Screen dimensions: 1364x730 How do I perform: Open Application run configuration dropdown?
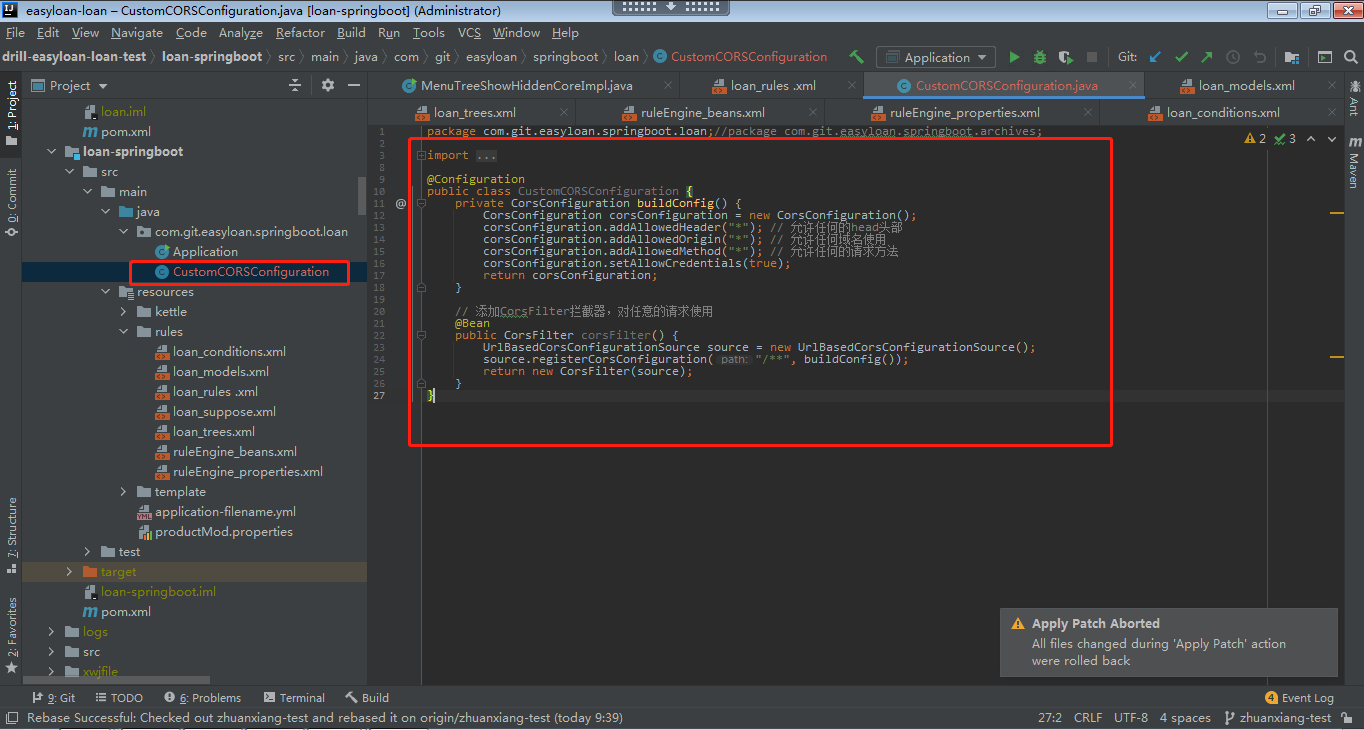coord(935,57)
